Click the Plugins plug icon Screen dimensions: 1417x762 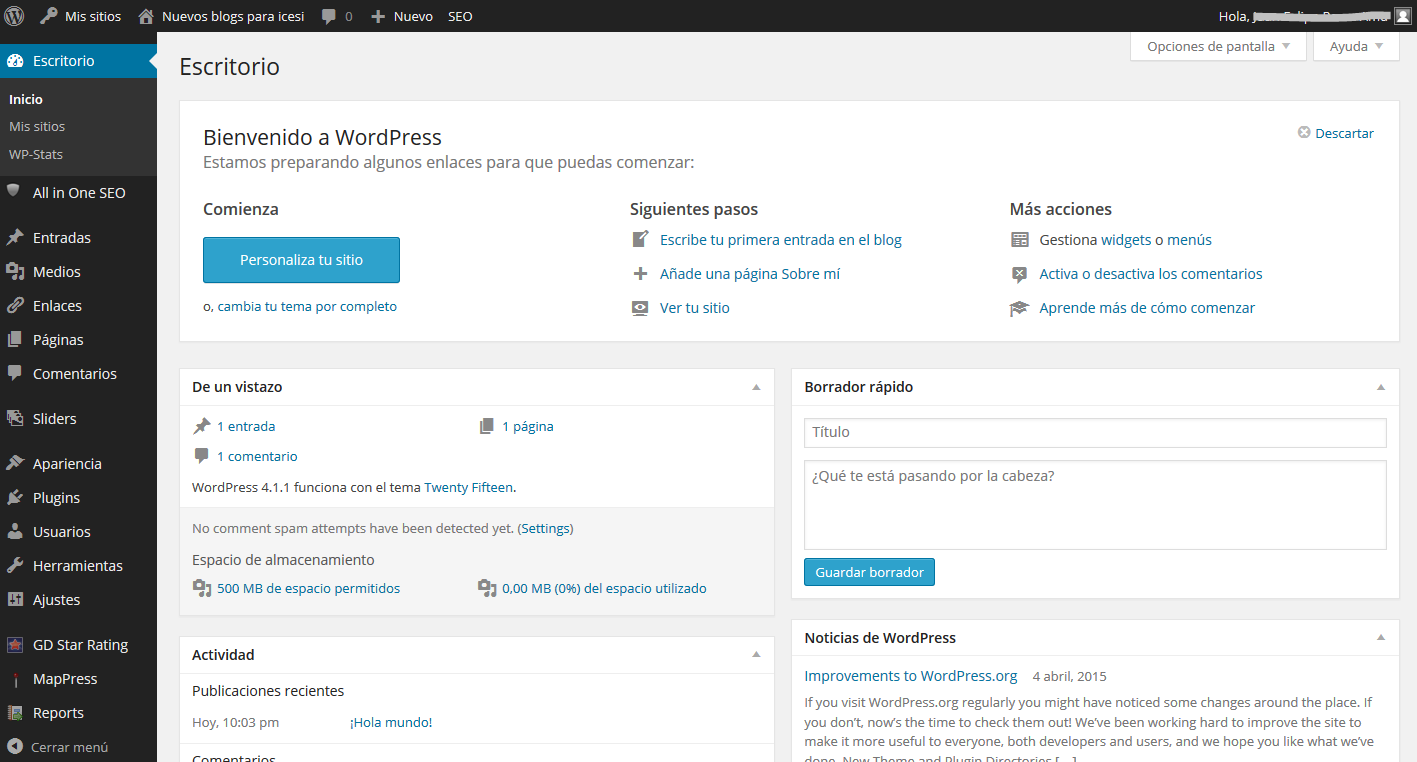click(15, 498)
